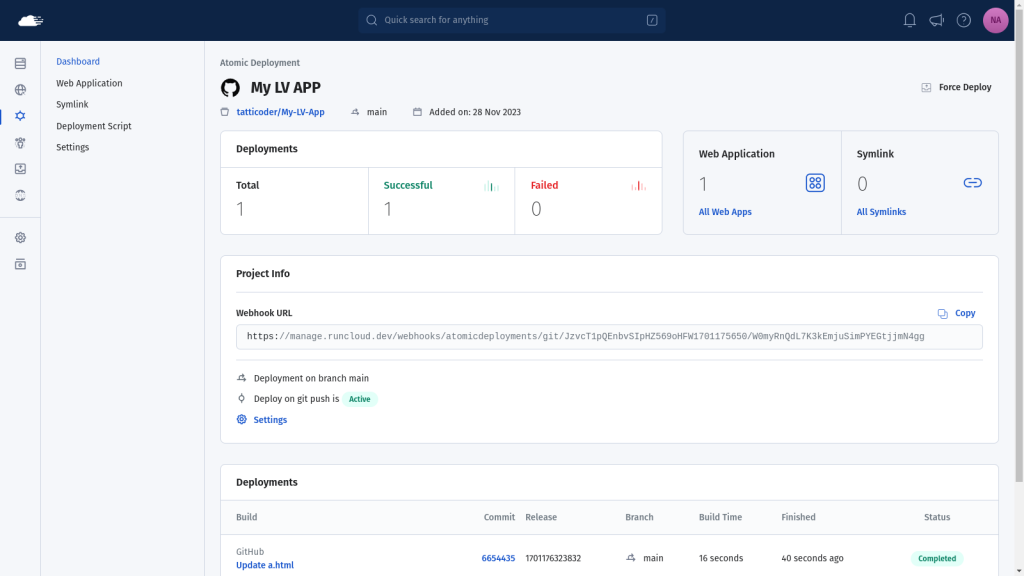The image size is (1024, 576).
Task: Open the NA user avatar menu
Action: (995, 20)
